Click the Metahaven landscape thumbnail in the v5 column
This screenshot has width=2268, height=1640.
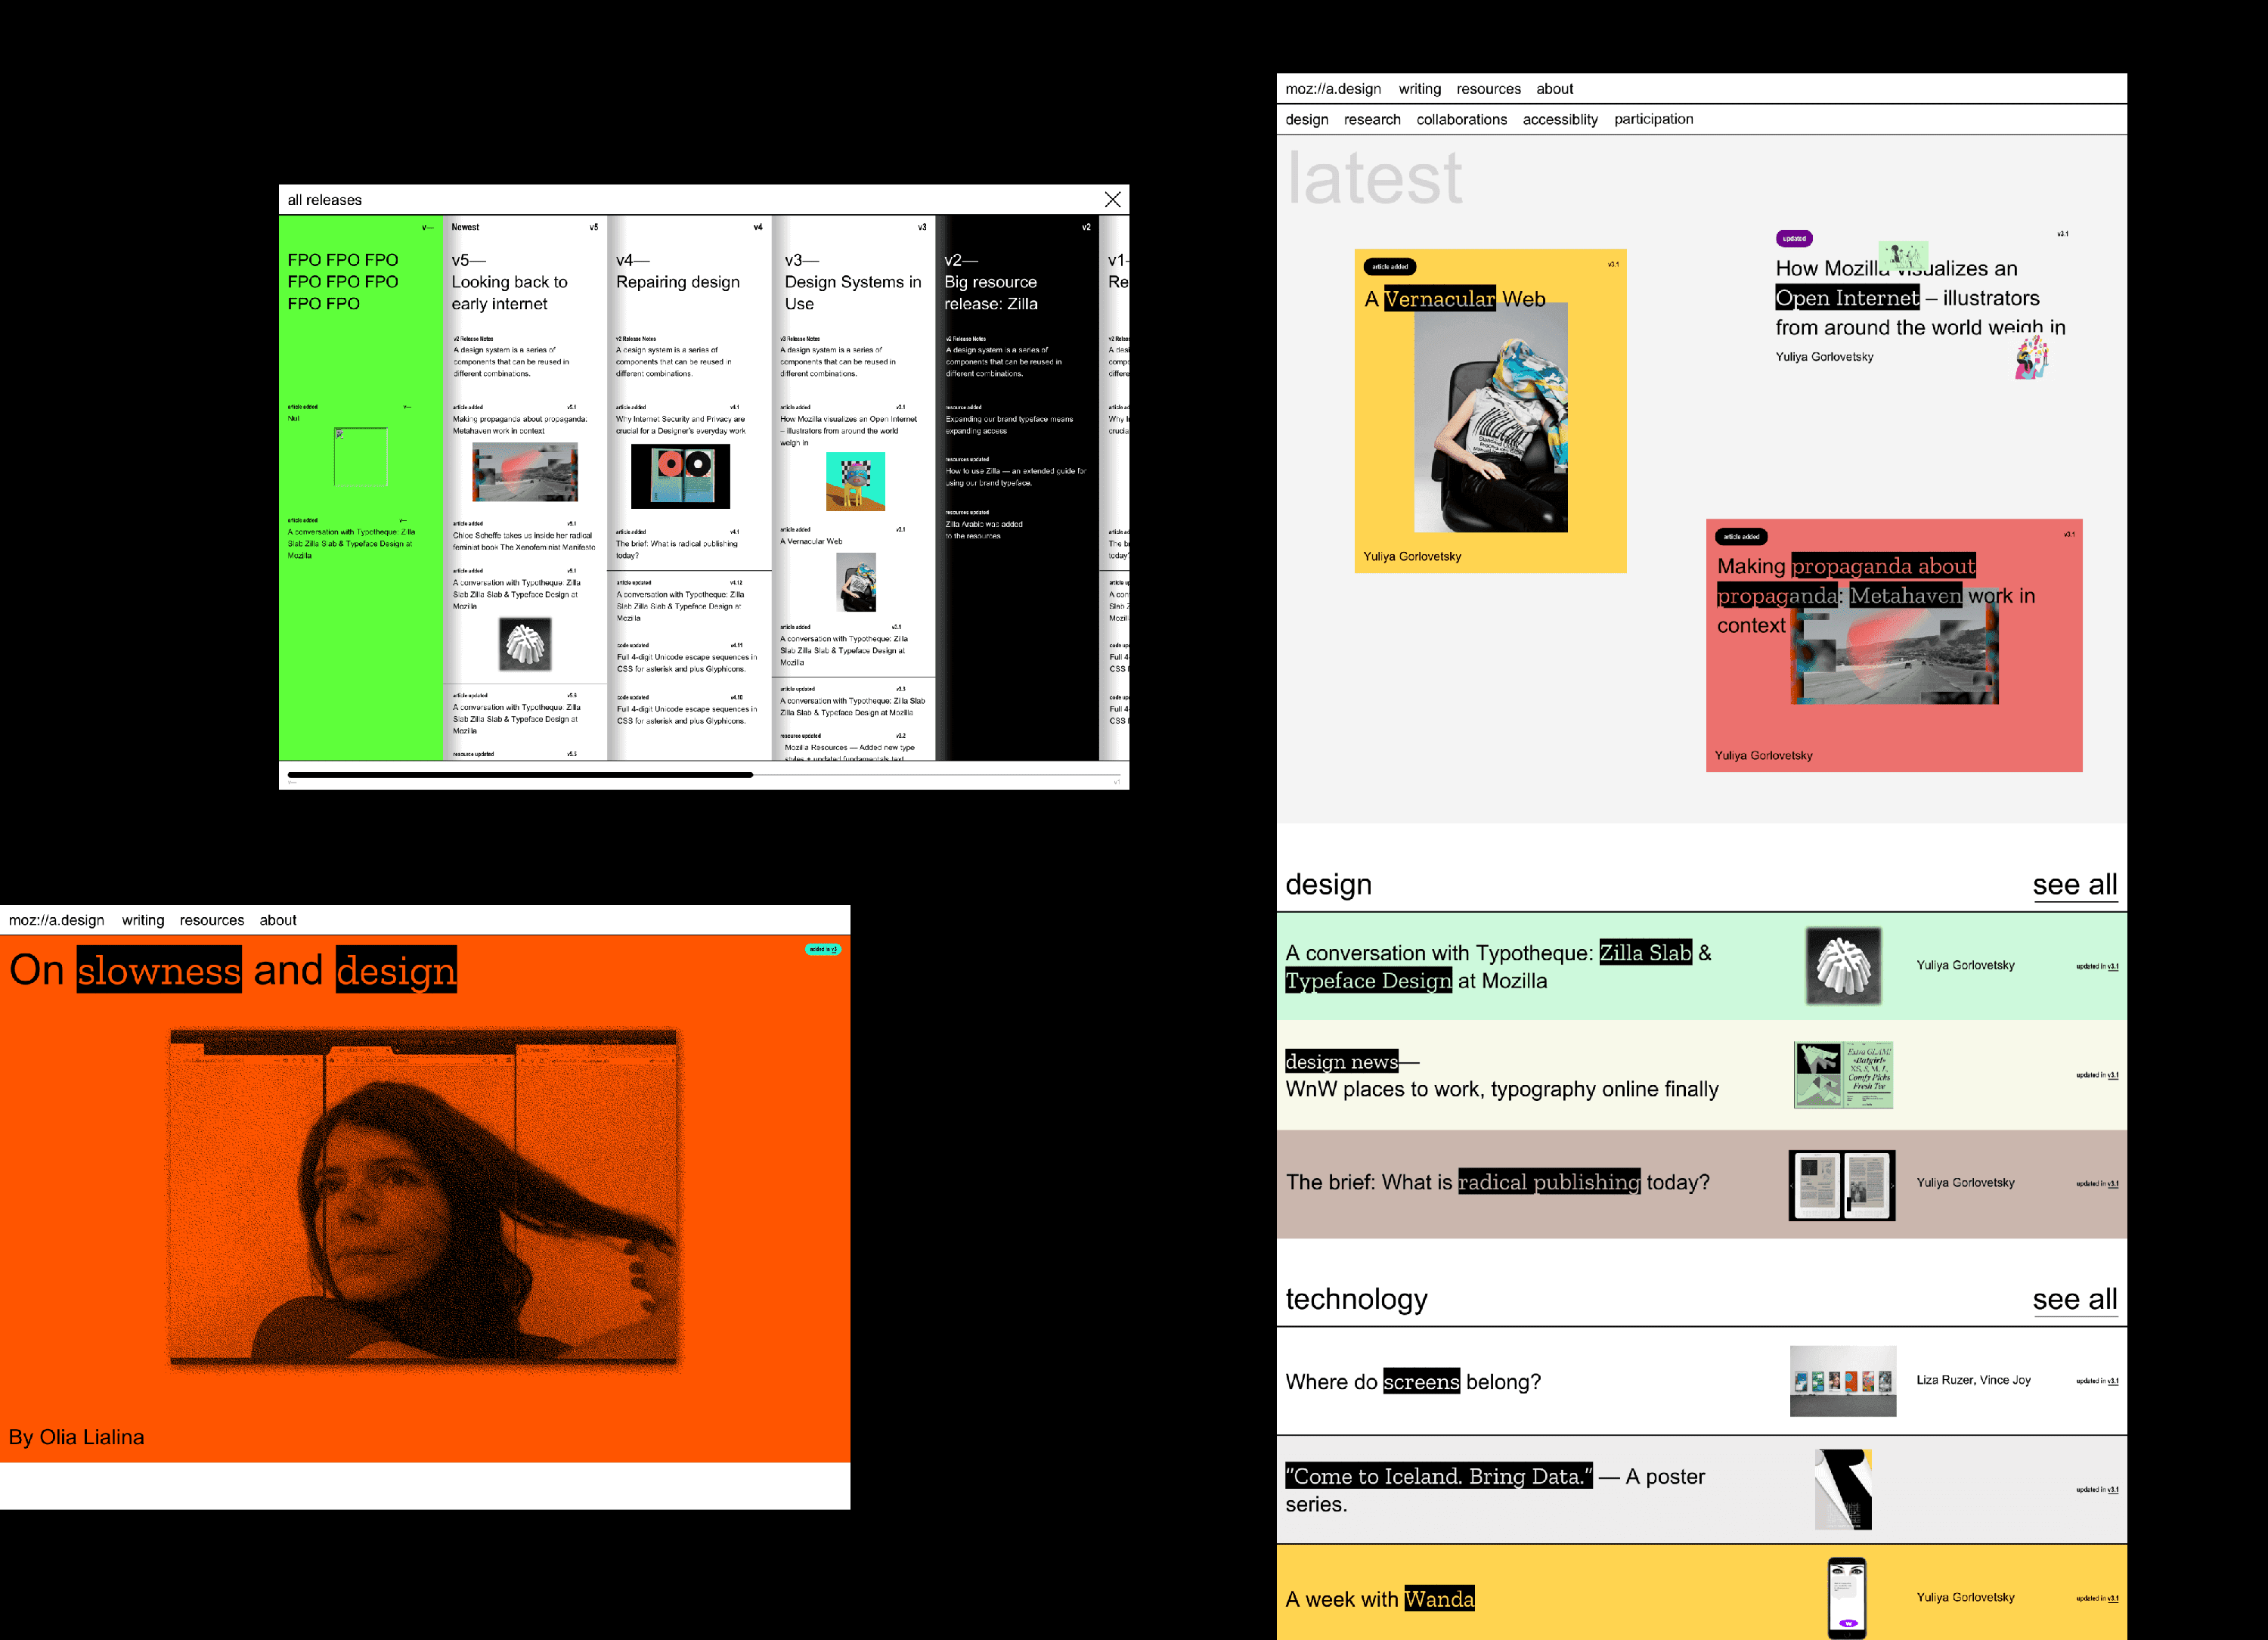tap(525, 472)
